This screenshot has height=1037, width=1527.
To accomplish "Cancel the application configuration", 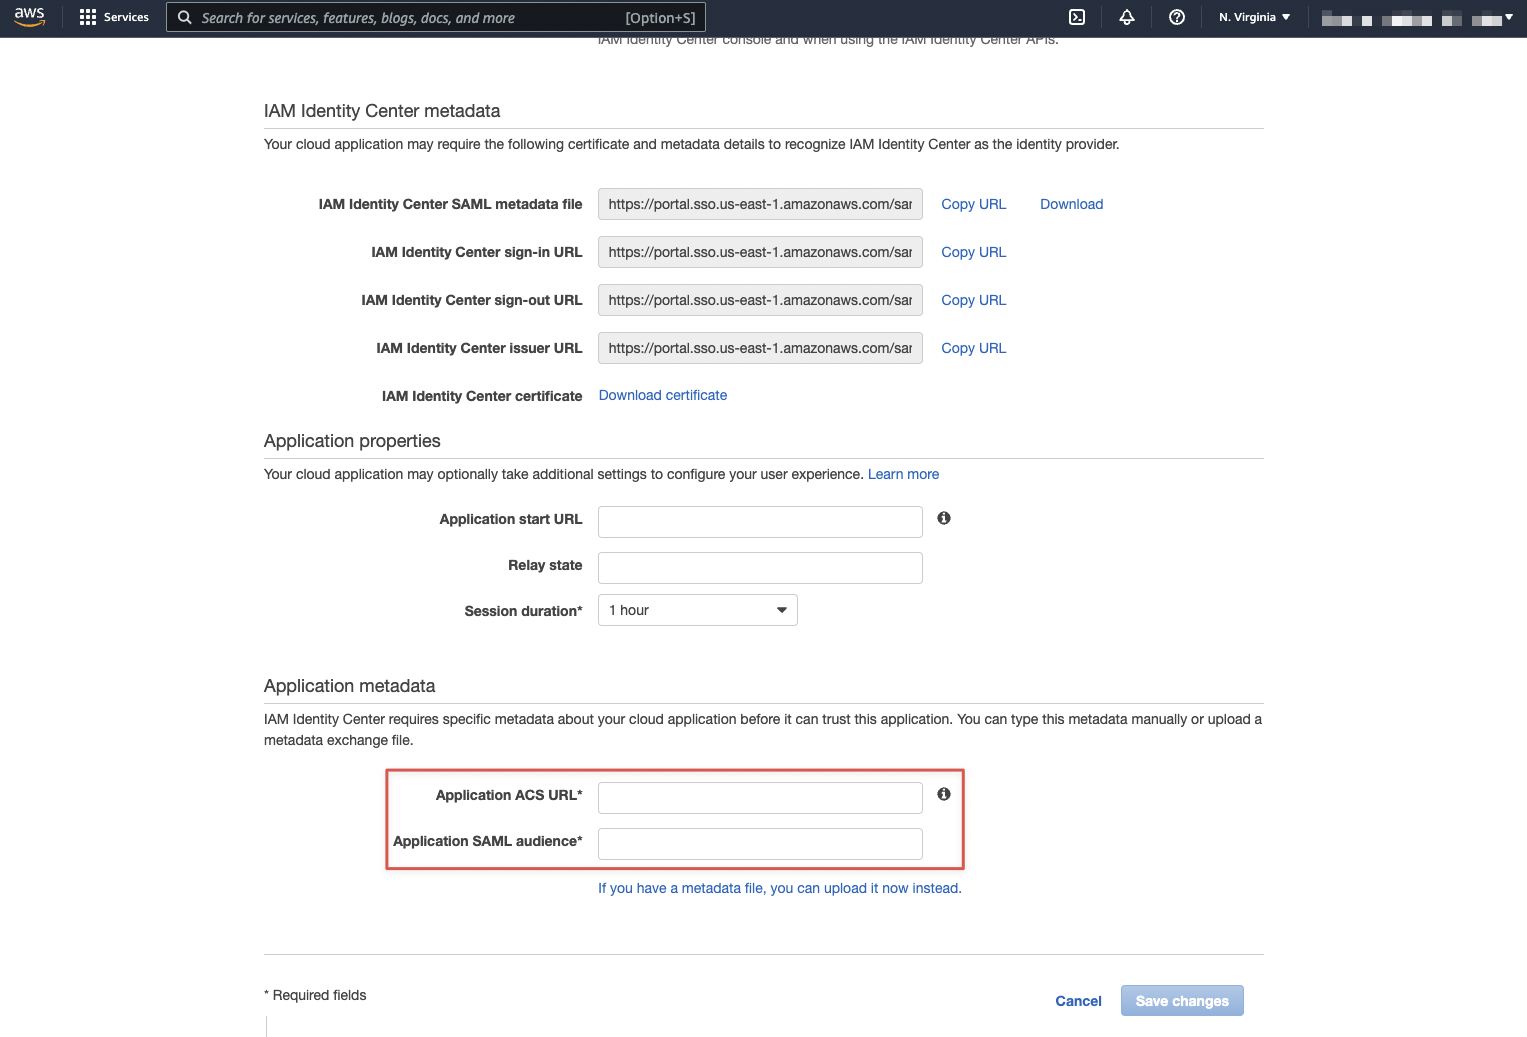I will [x=1078, y=1001].
